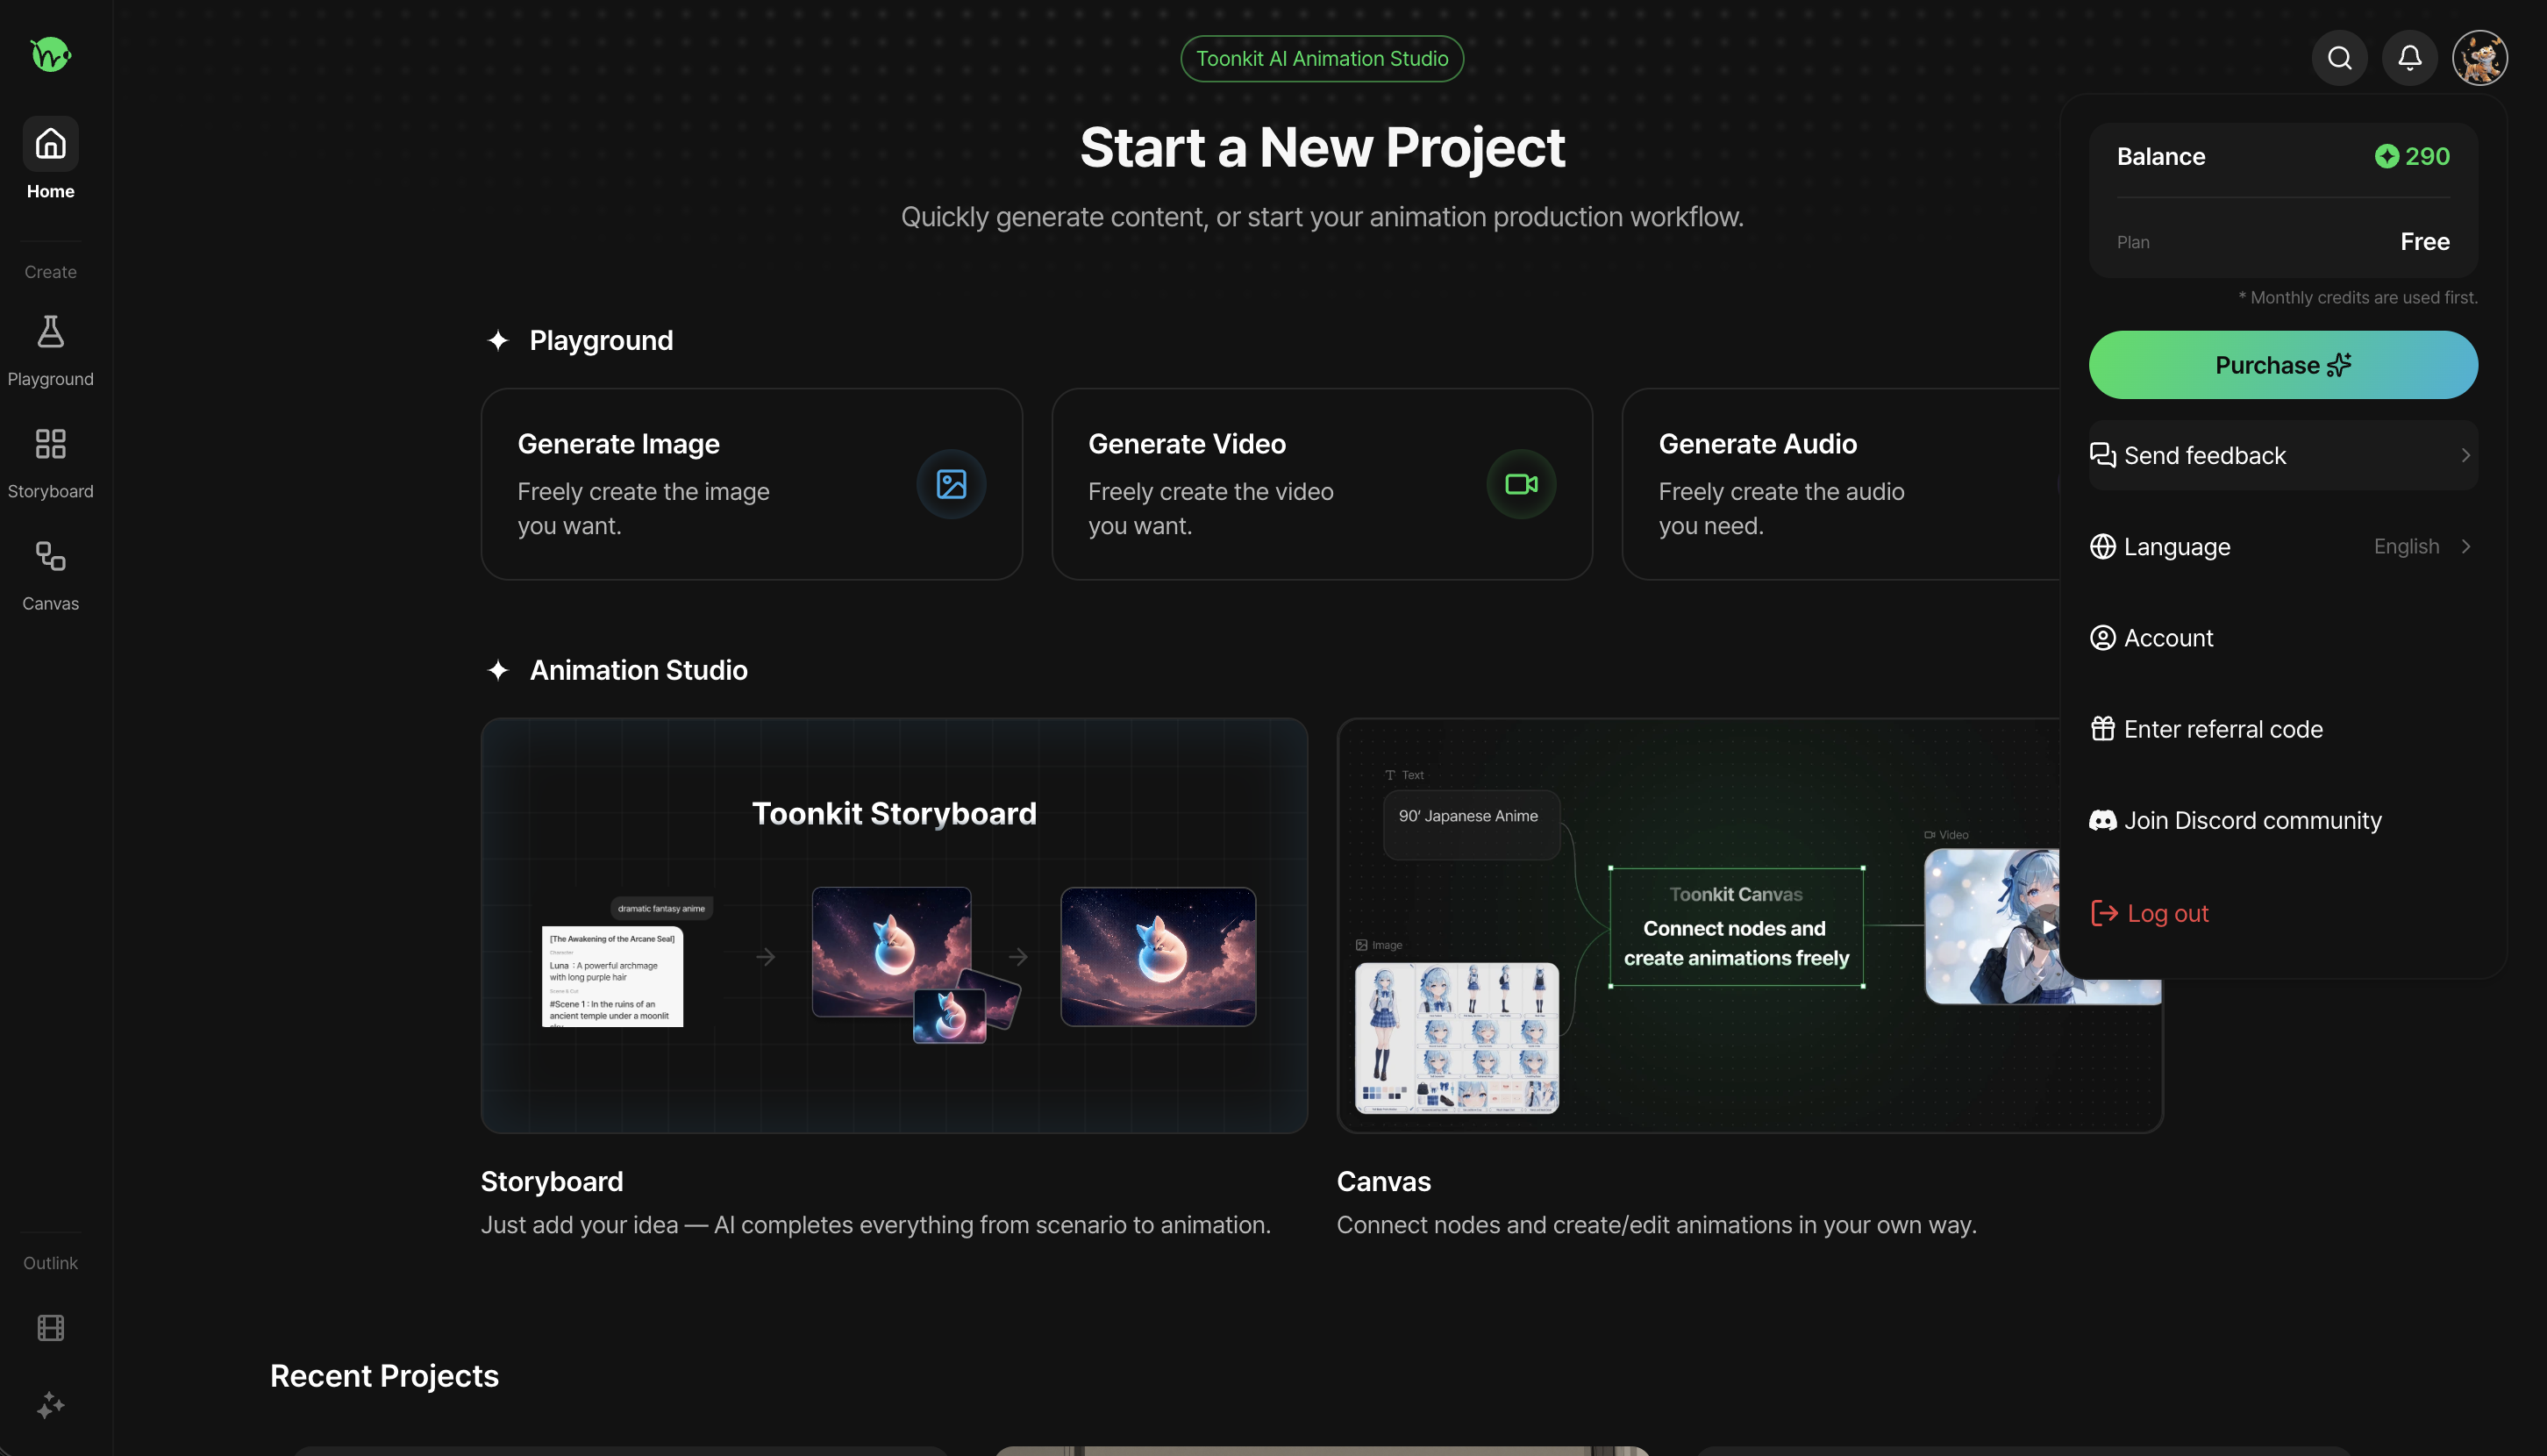The height and width of the screenshot is (1456, 2547).
Task: Click the Storyboard title link below preview
Action: pyautogui.click(x=552, y=1181)
